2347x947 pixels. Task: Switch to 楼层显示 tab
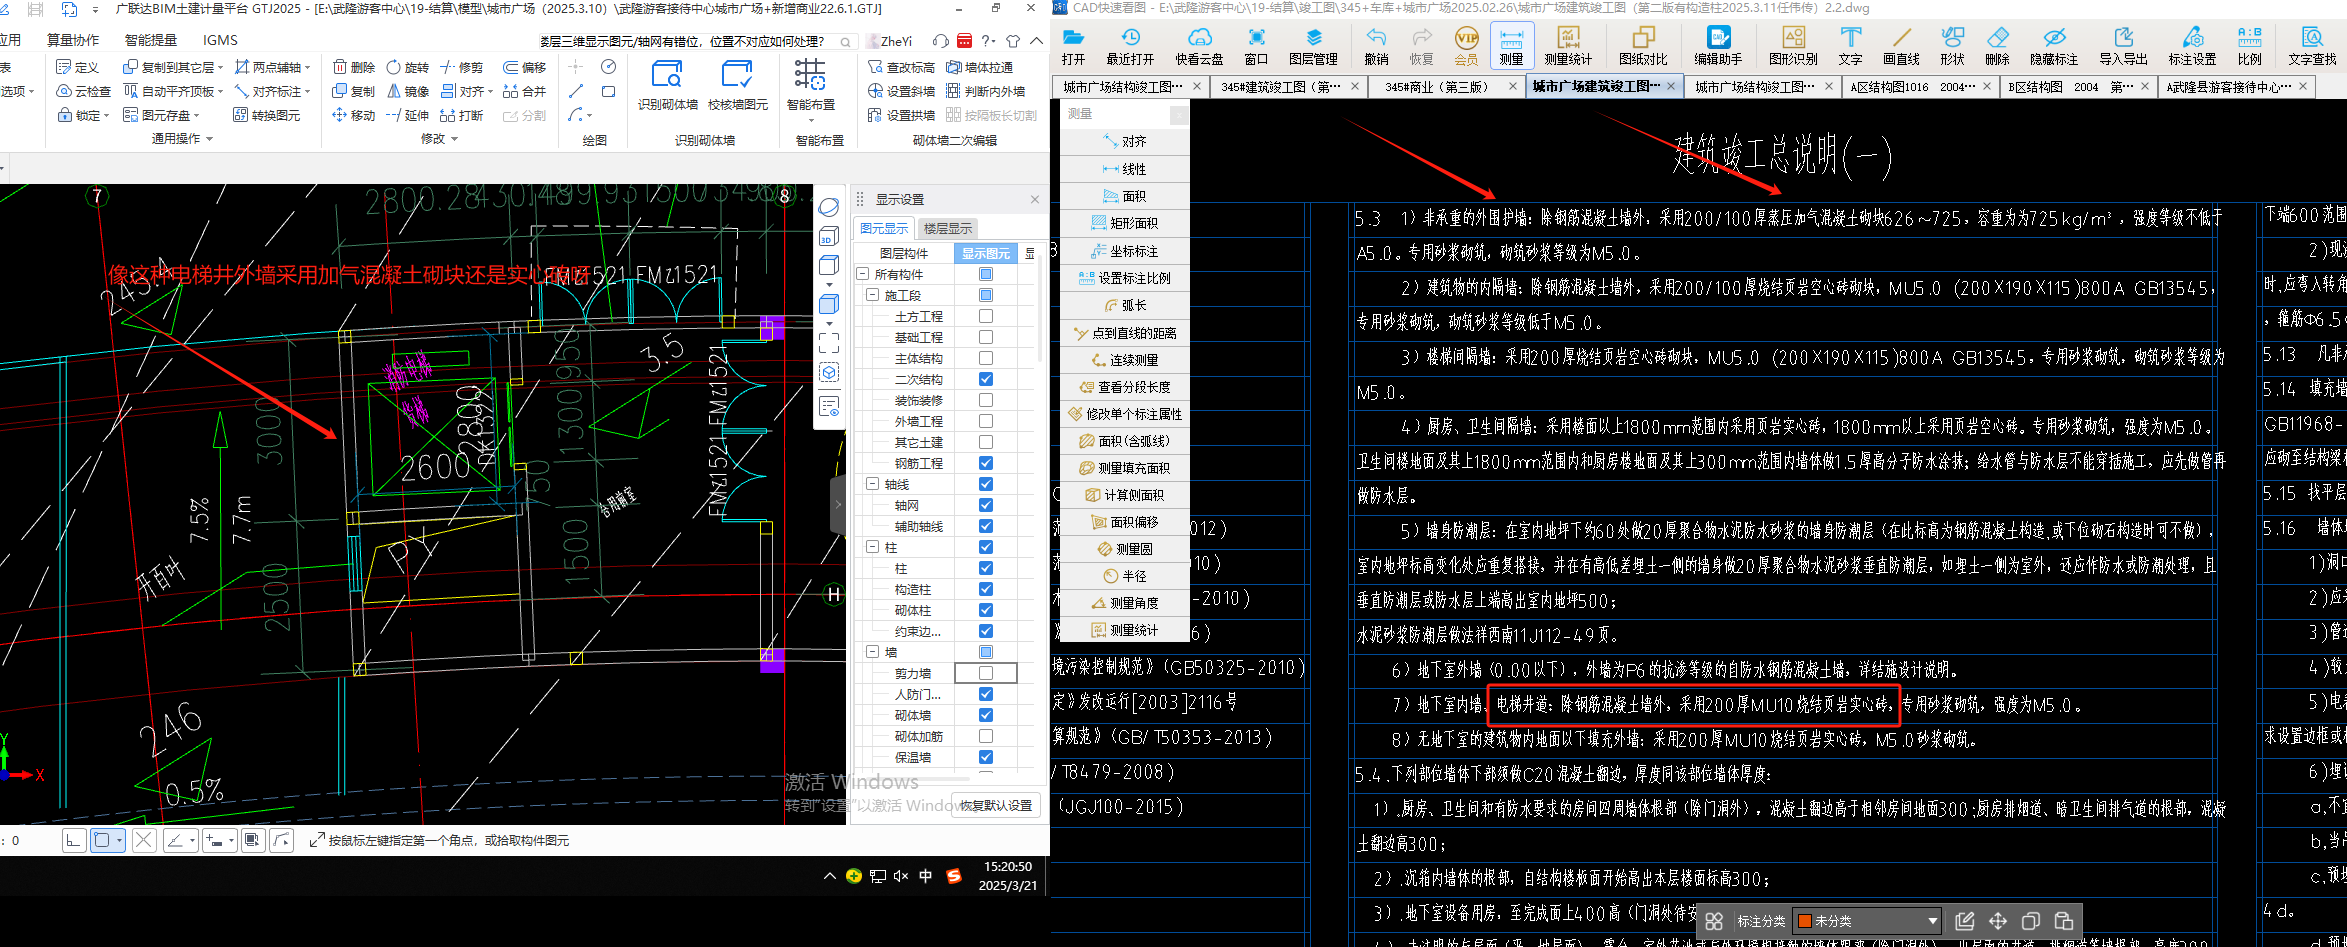(x=948, y=229)
